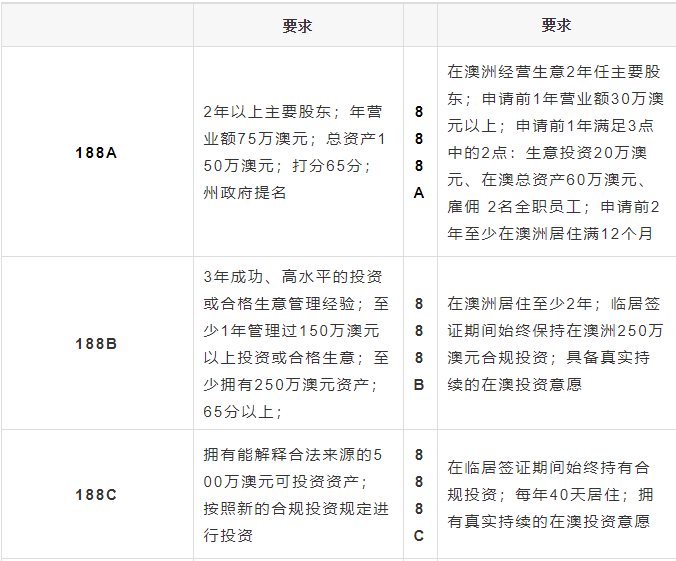This screenshot has height=561, width=676.
Task: Click the second 要求 header beside the 888 column
Action: pyautogui.click(x=556, y=25)
